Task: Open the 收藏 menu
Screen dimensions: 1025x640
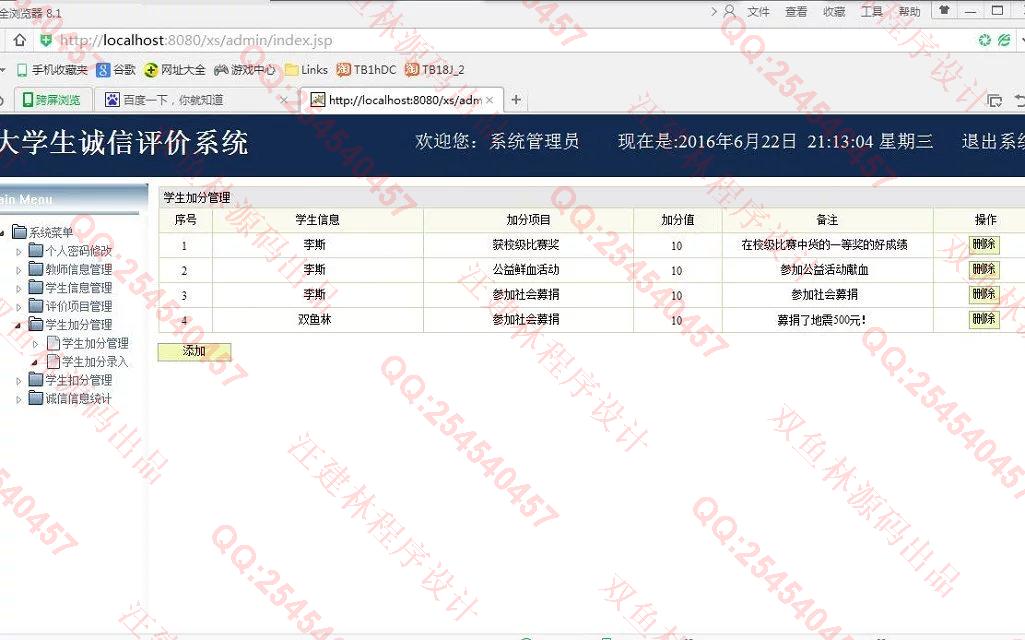Action: point(834,11)
